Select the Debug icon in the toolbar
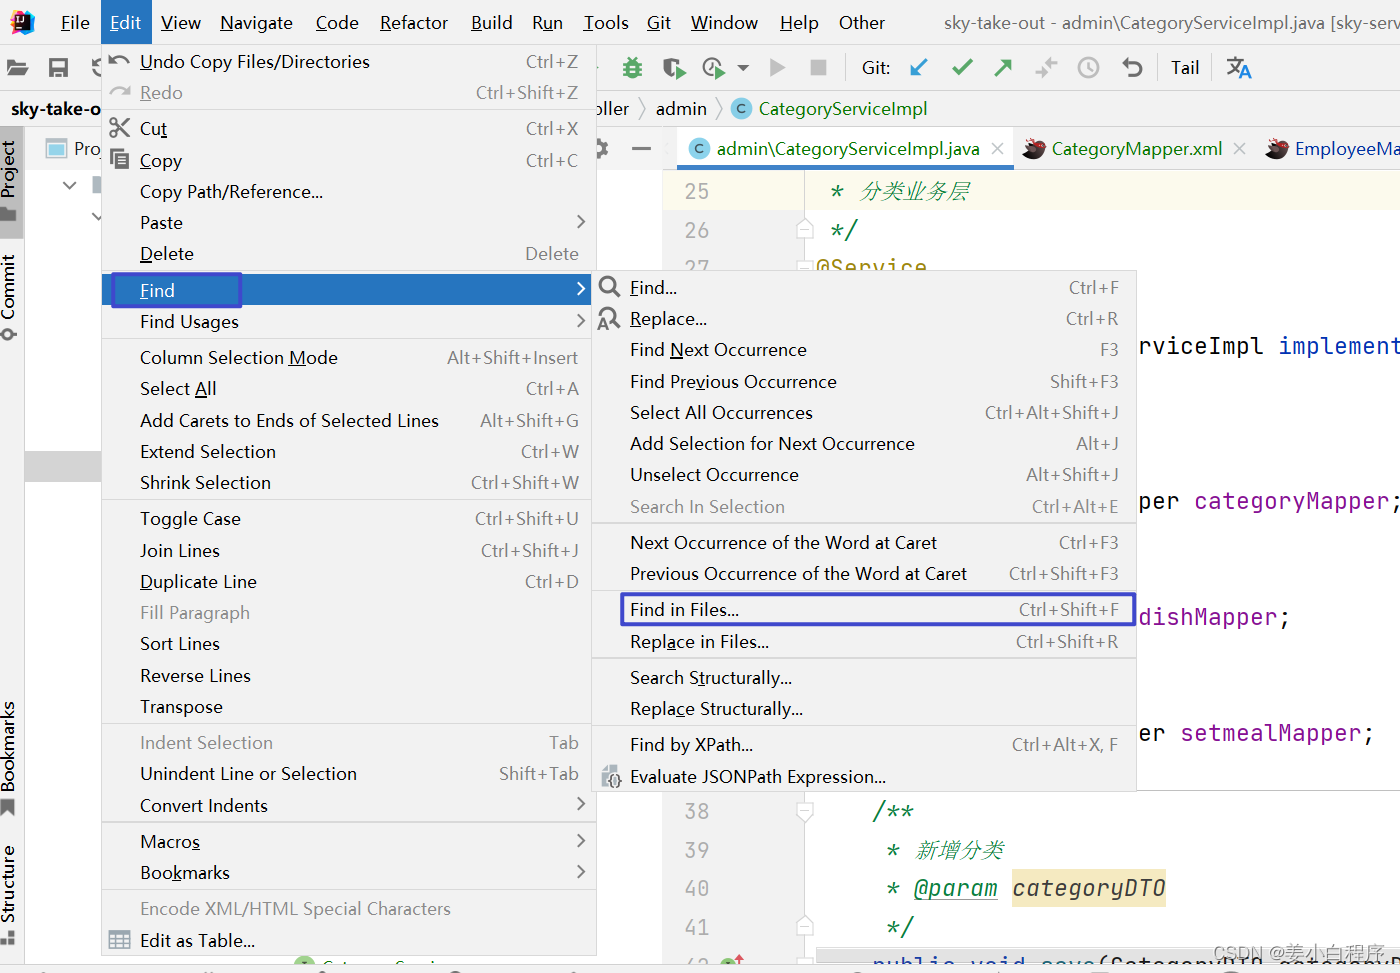 631,67
